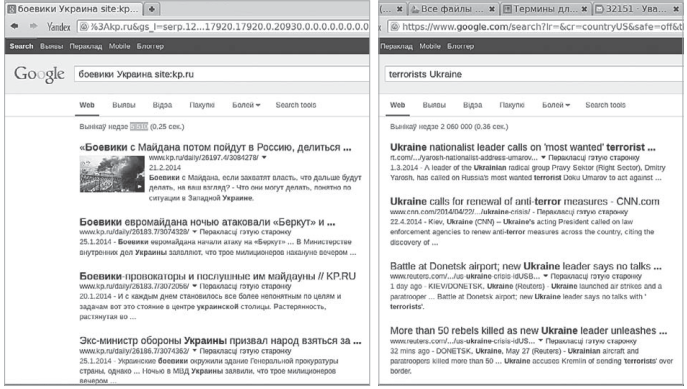The height and width of the screenshot is (389, 687).
Task: Select the 'Відэа' tab in right results
Action: tap(473, 105)
